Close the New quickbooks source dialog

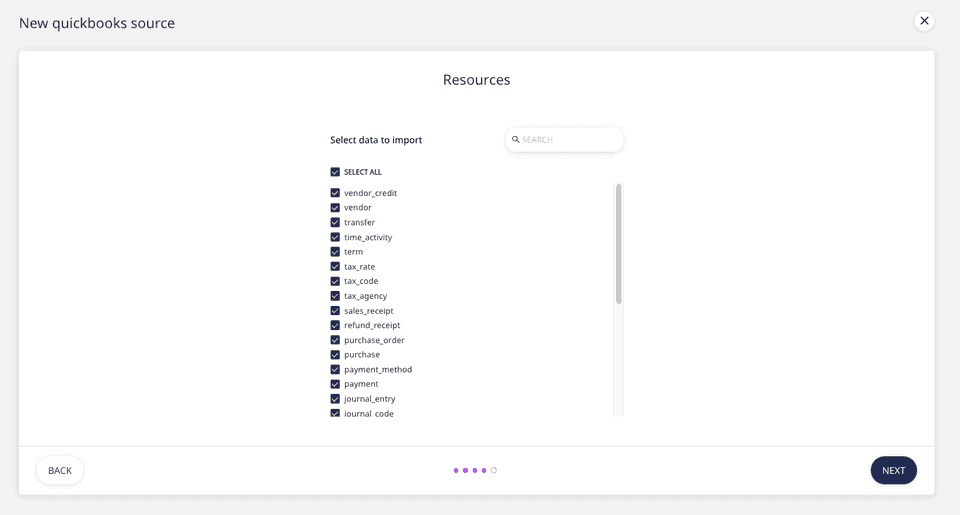924,21
